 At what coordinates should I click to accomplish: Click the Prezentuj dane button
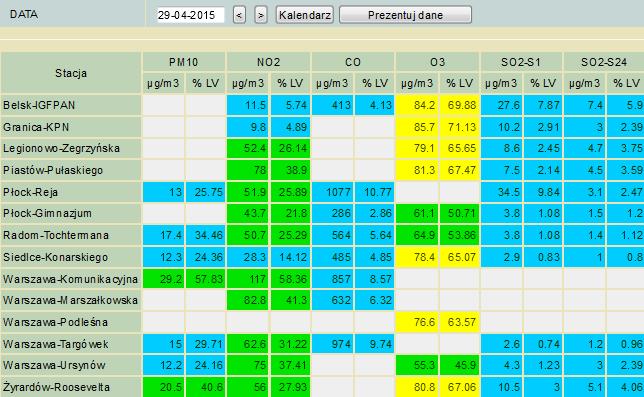pos(405,15)
